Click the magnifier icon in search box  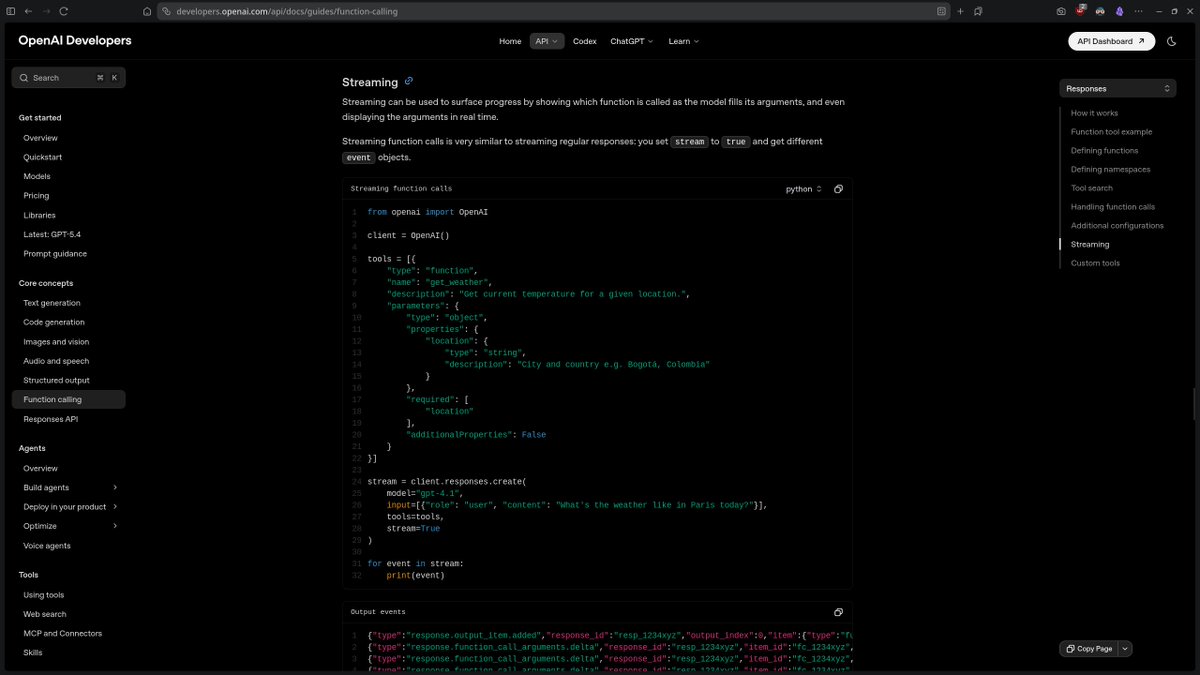click(x=25, y=77)
